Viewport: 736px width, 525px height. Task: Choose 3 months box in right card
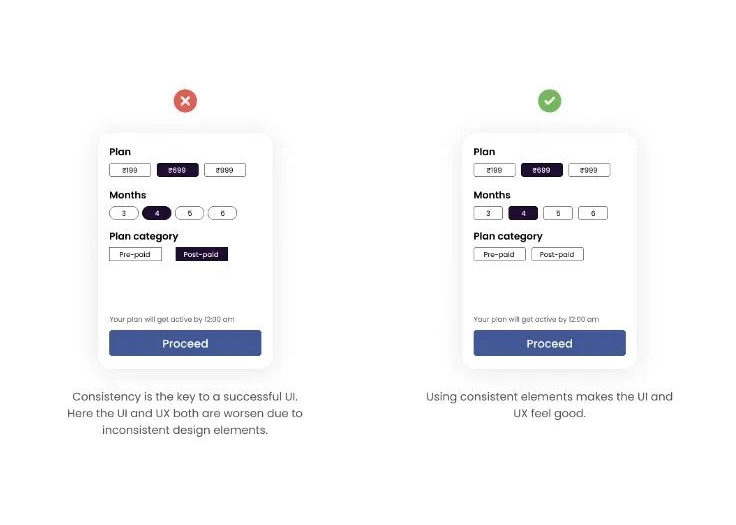(x=488, y=213)
